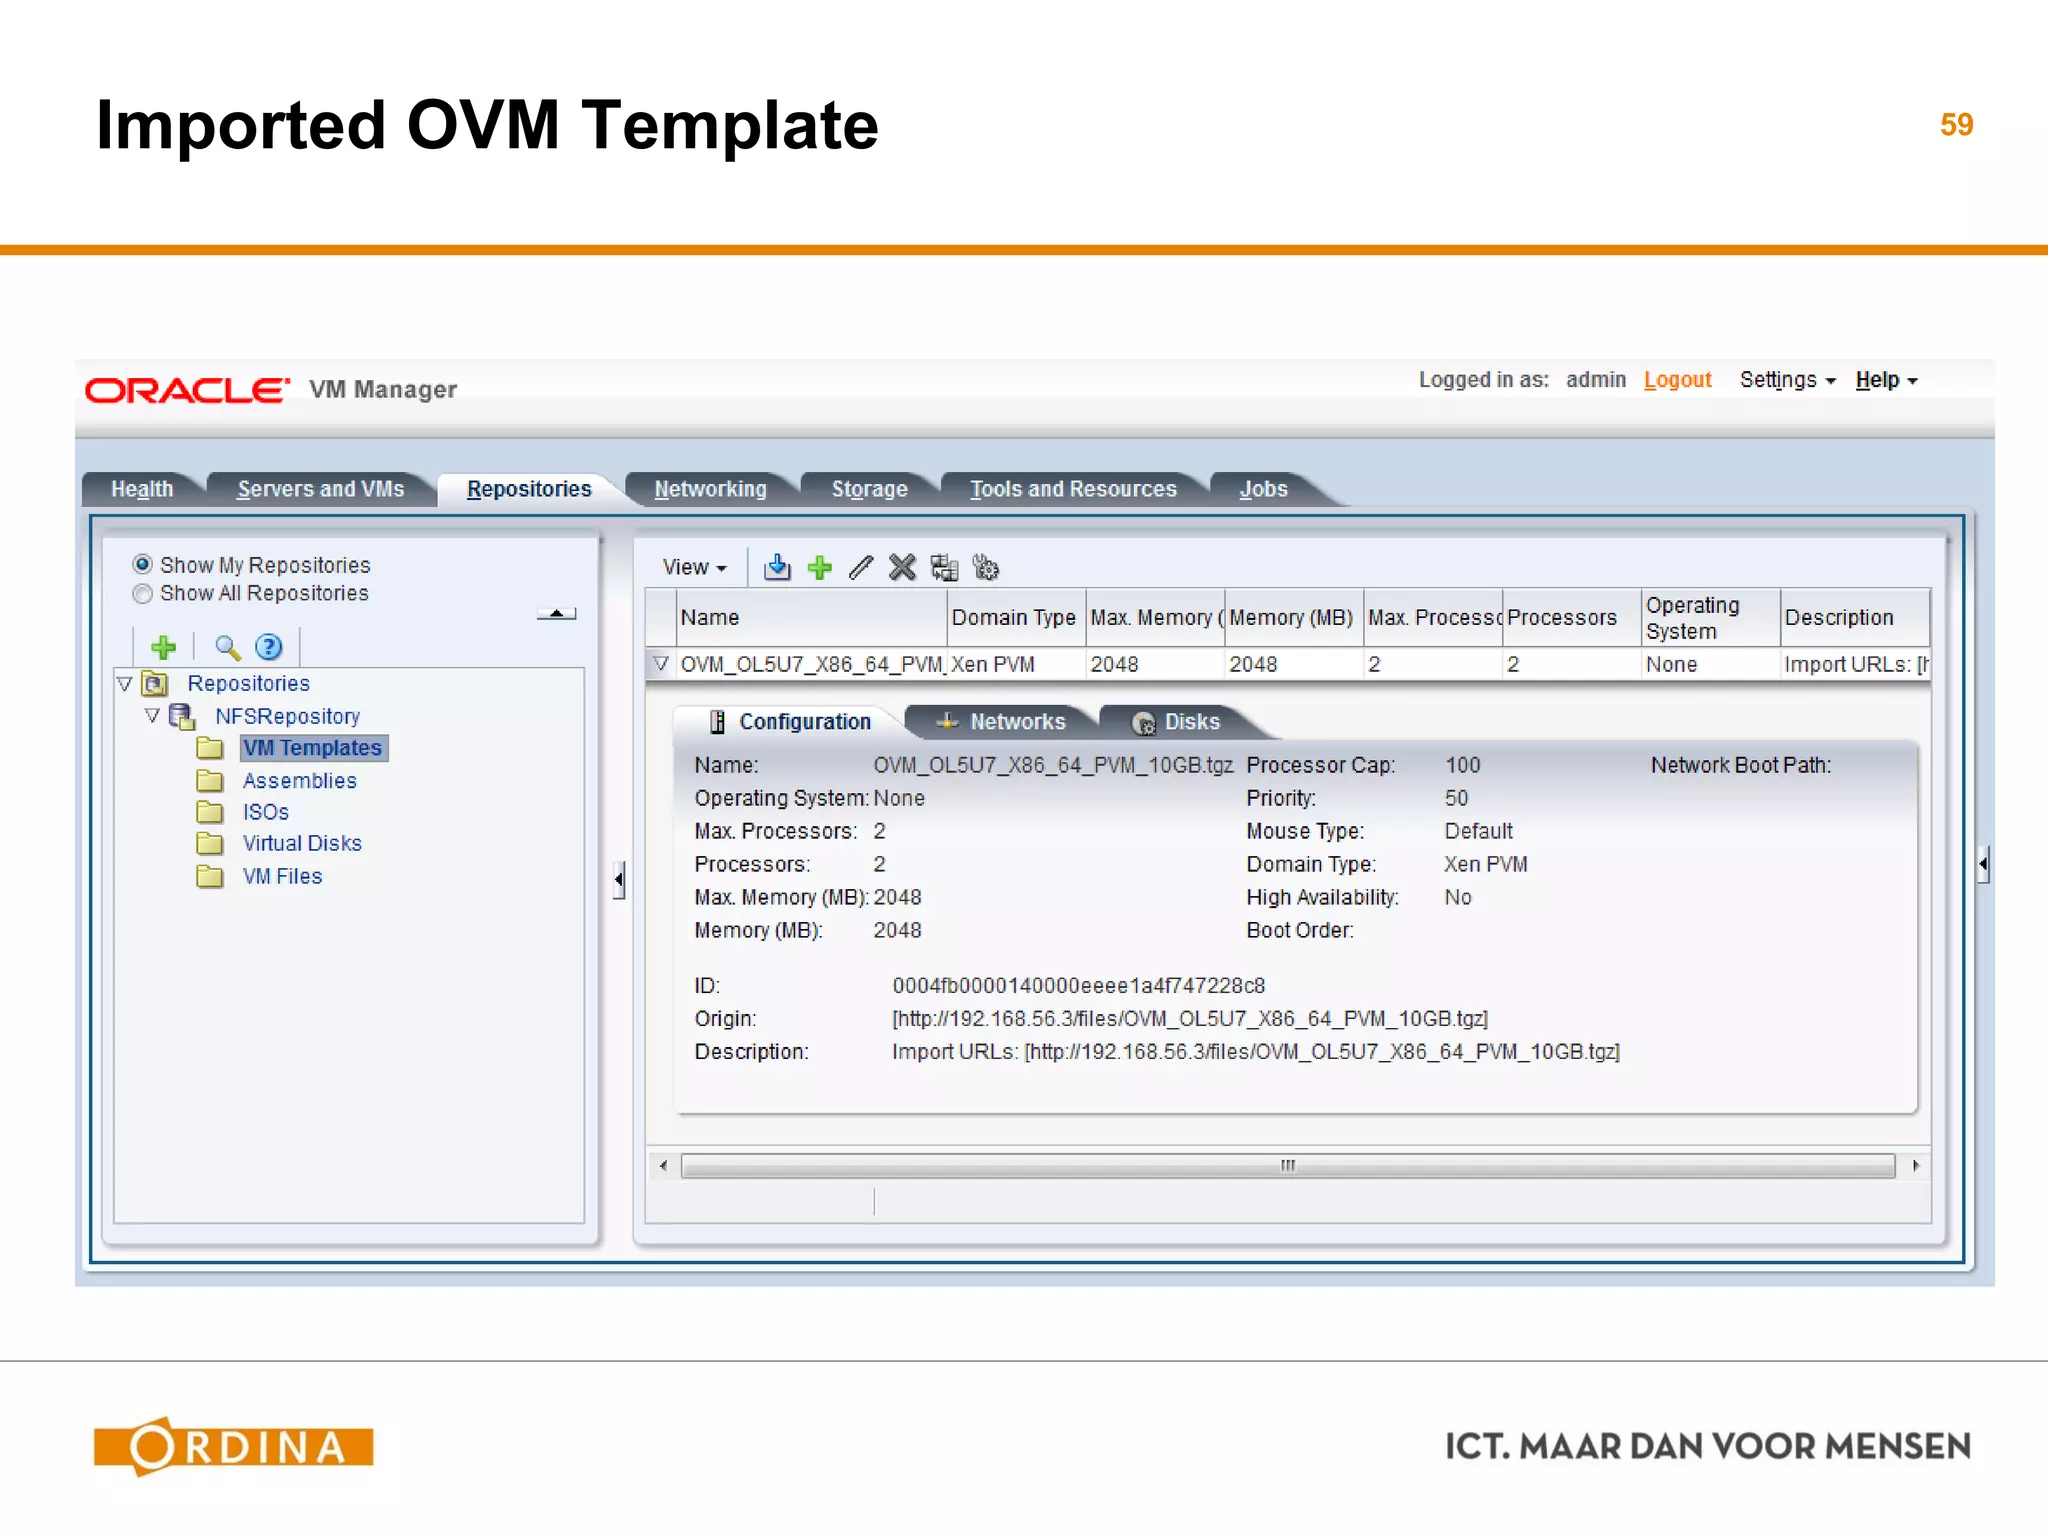The image size is (2048, 1536).
Task: Open the View dropdown menu
Action: [694, 568]
